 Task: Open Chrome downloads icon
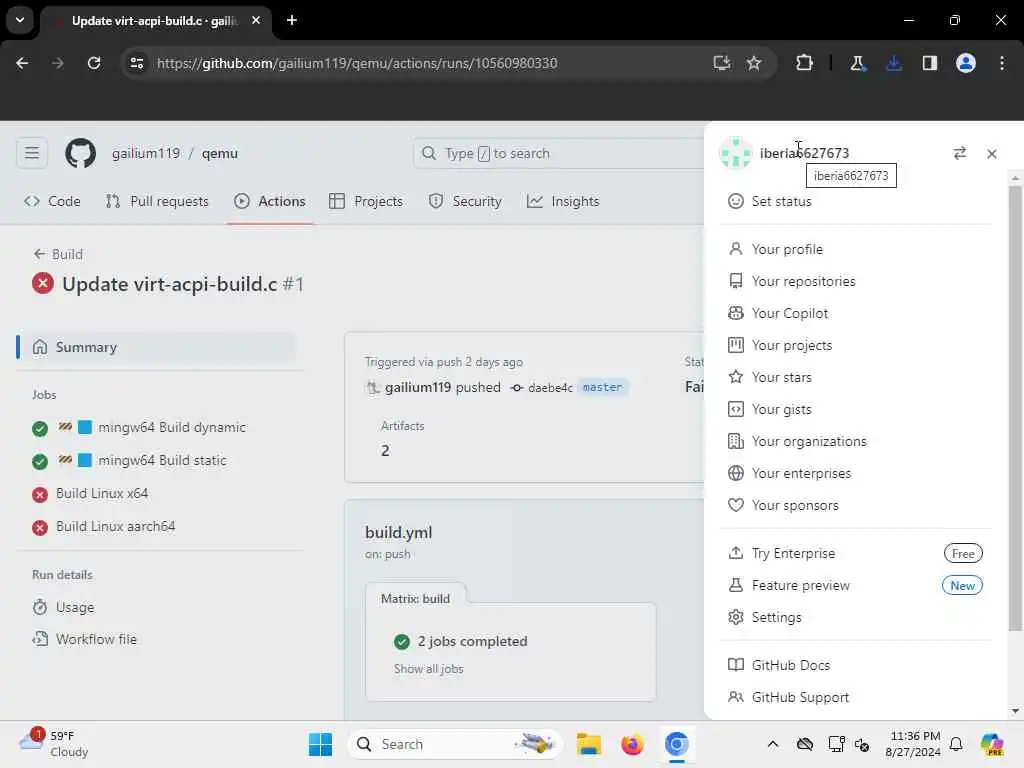[x=893, y=63]
